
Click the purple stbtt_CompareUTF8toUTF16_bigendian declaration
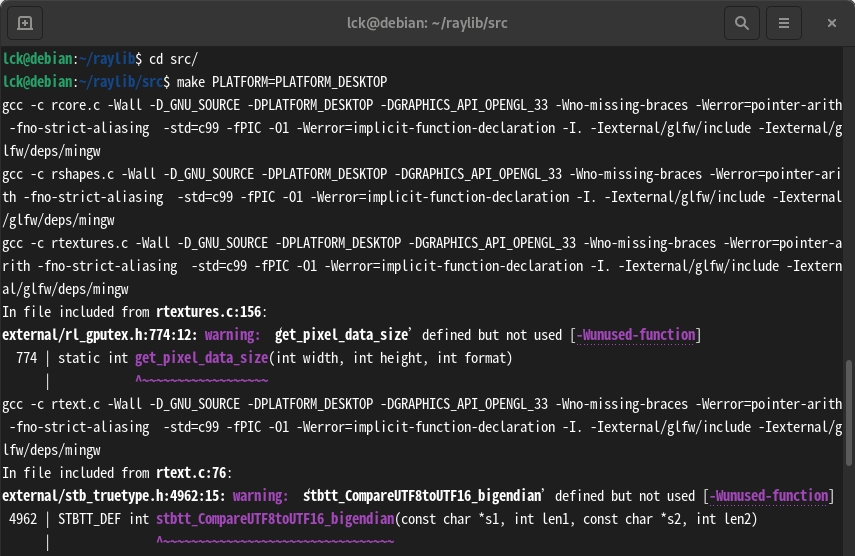[275, 519]
